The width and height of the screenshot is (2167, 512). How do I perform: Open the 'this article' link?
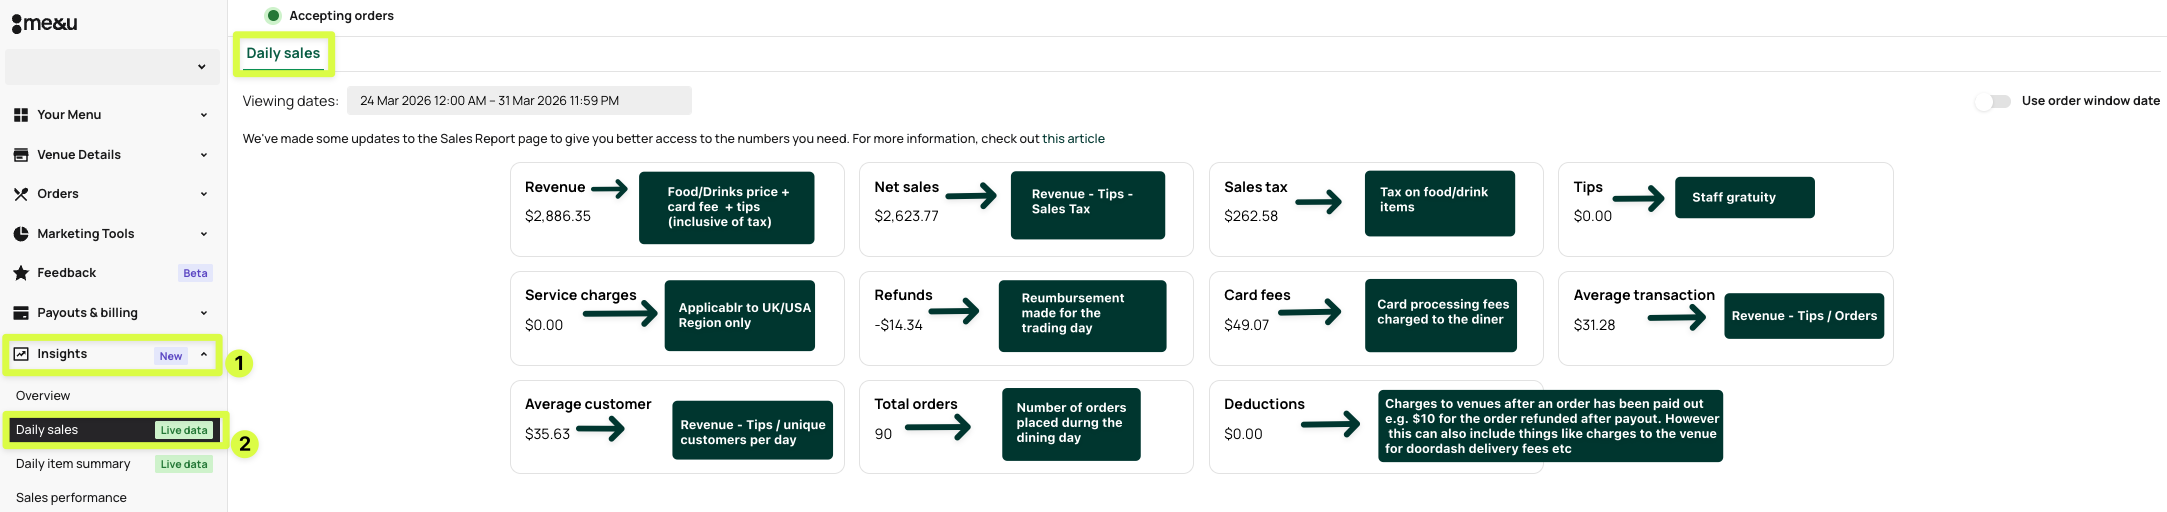tap(1073, 139)
